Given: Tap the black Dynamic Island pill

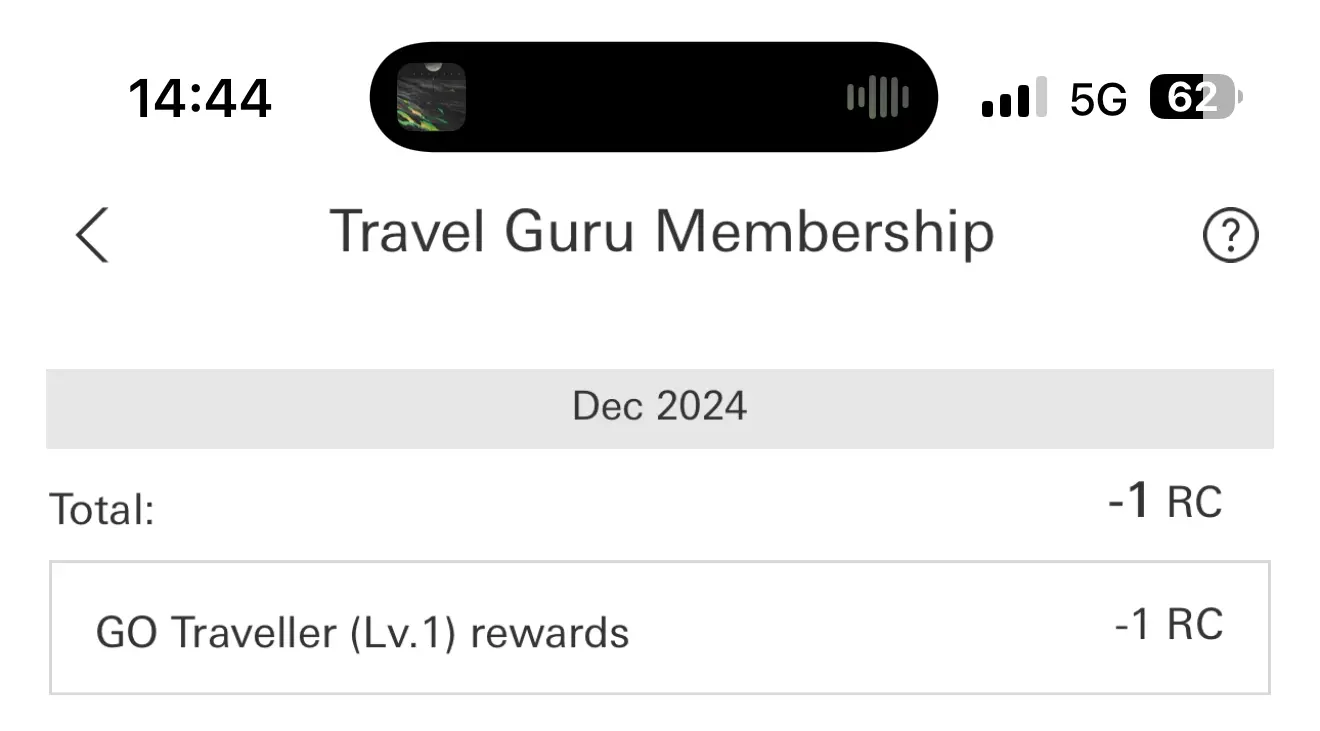Looking at the screenshot, I should (x=654, y=97).
